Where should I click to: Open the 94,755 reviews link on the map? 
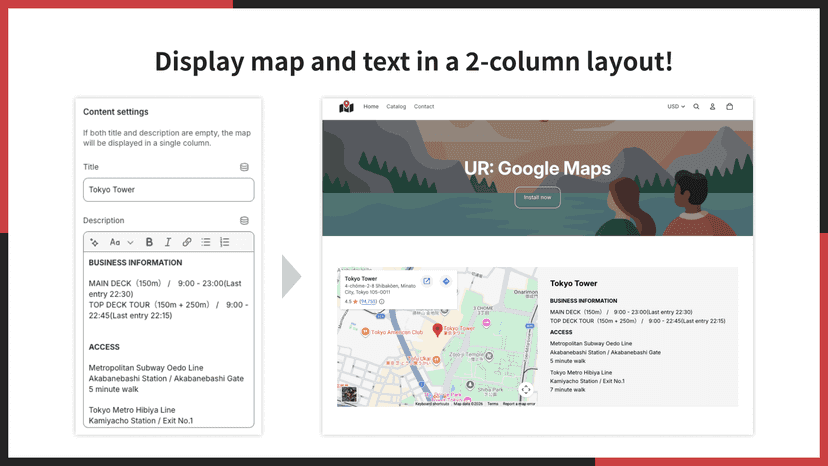(368, 302)
